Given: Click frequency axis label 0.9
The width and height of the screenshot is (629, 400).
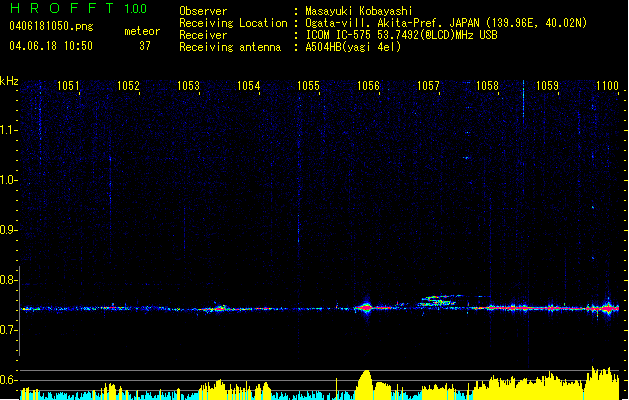Looking at the screenshot, I should click(8, 230).
